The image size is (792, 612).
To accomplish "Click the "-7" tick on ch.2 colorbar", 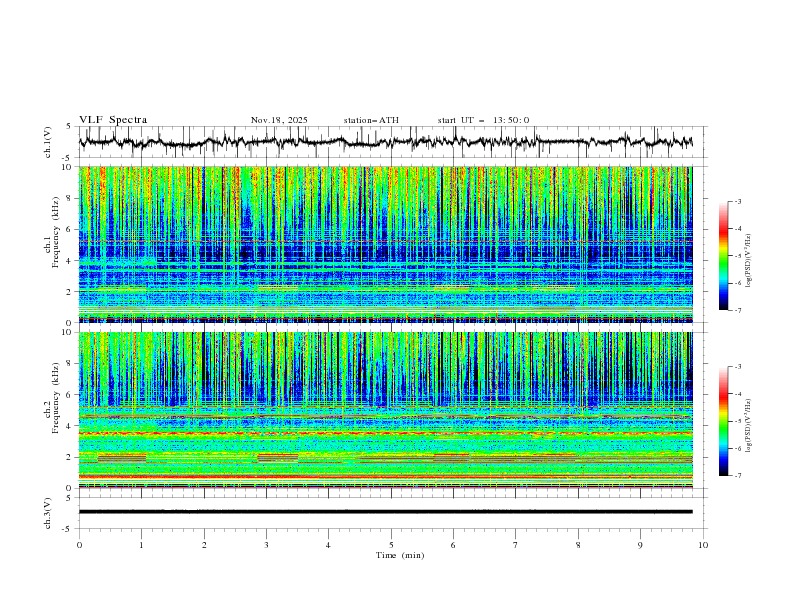I will pyautogui.click(x=738, y=476).
